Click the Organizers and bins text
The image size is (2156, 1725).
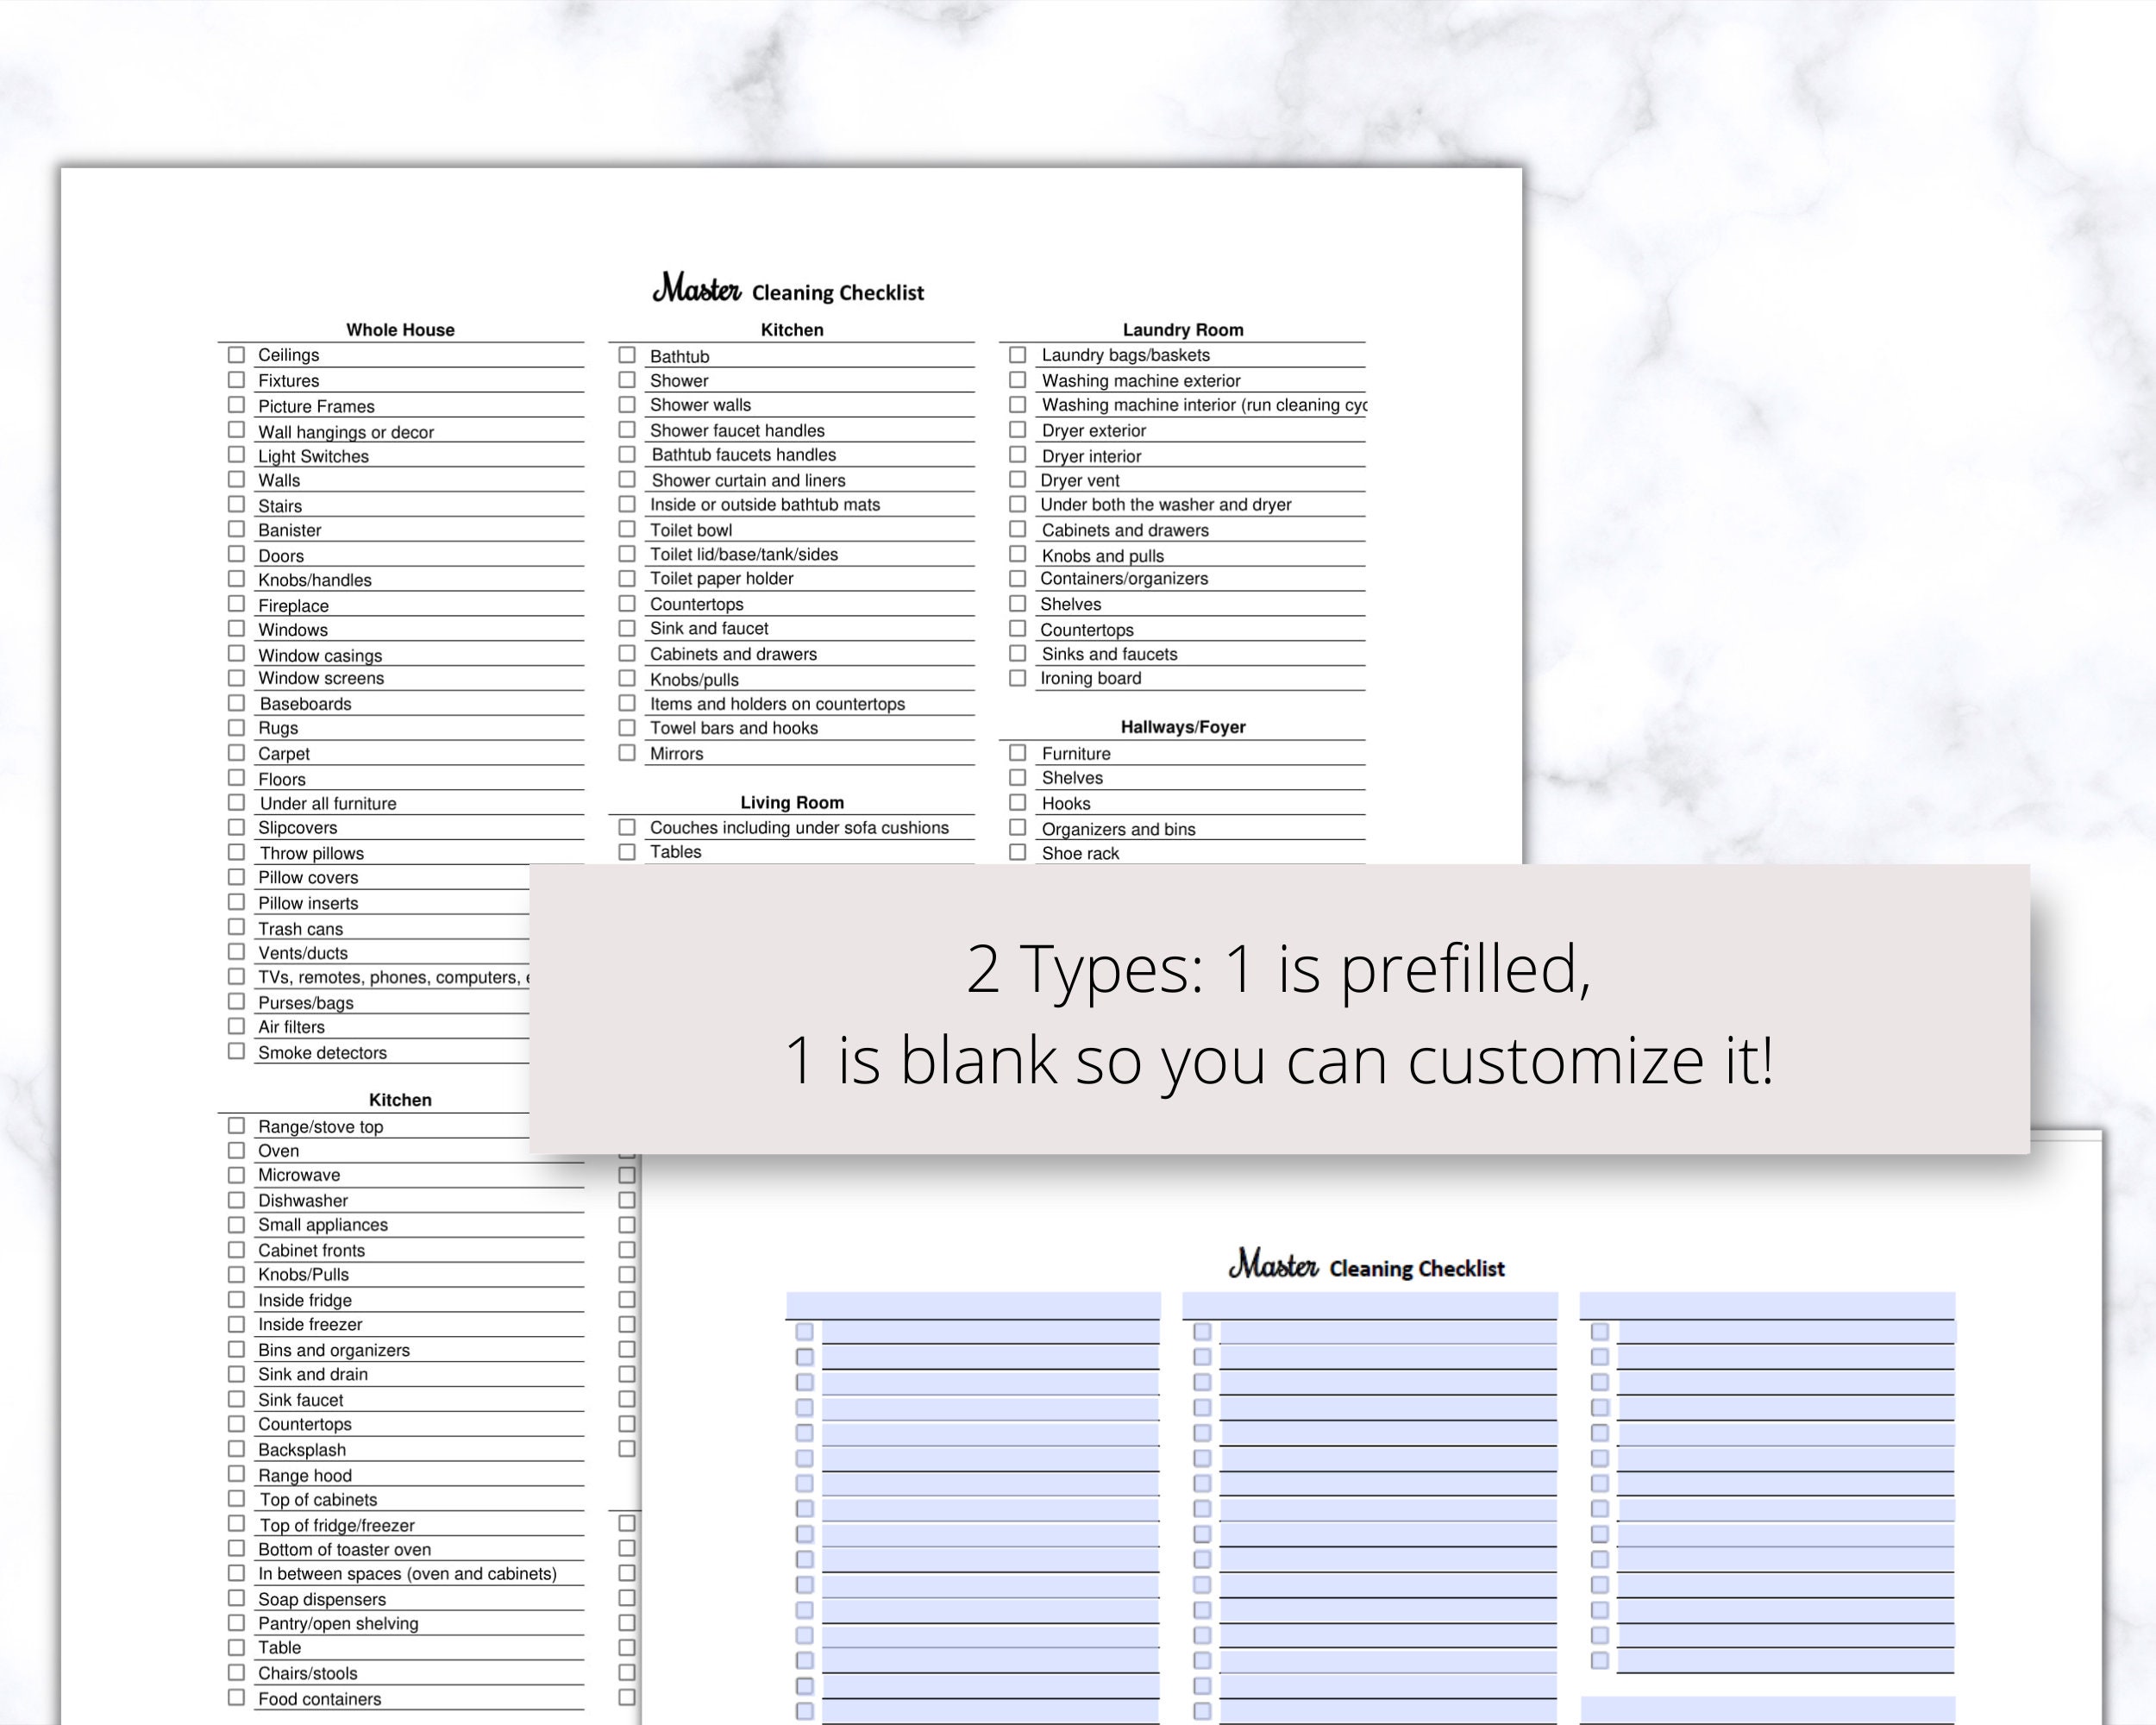1118,829
